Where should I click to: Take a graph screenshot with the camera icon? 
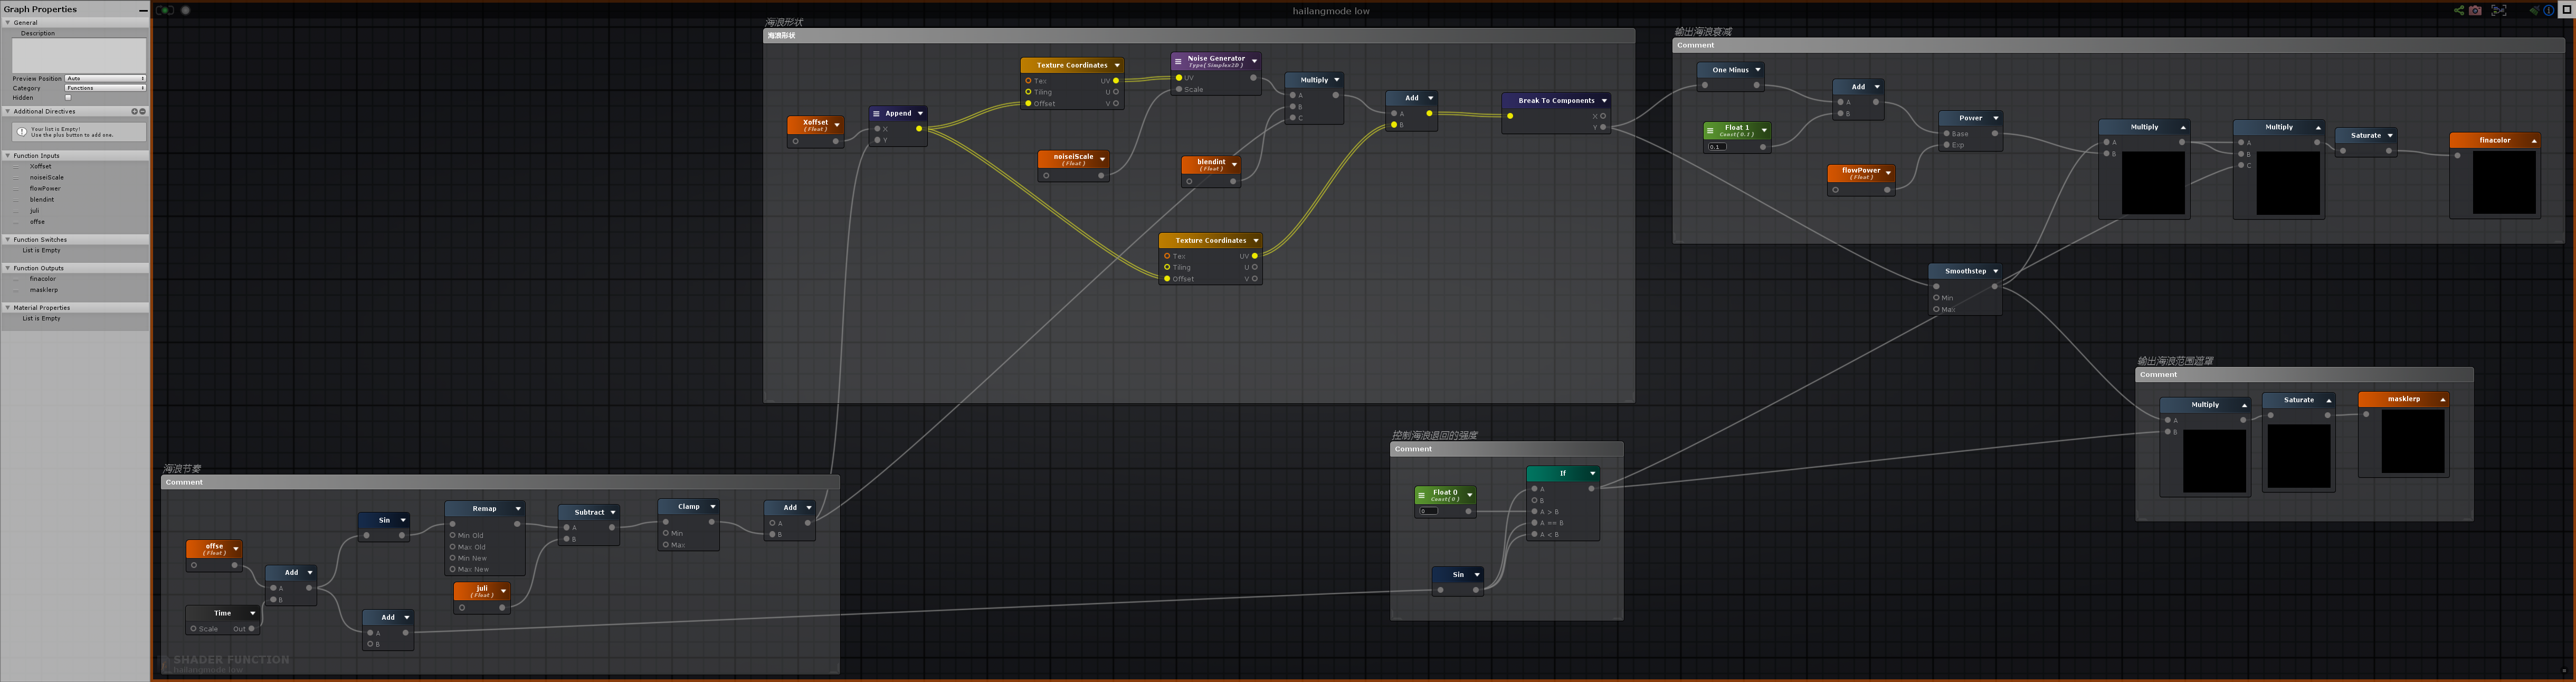click(x=2475, y=10)
